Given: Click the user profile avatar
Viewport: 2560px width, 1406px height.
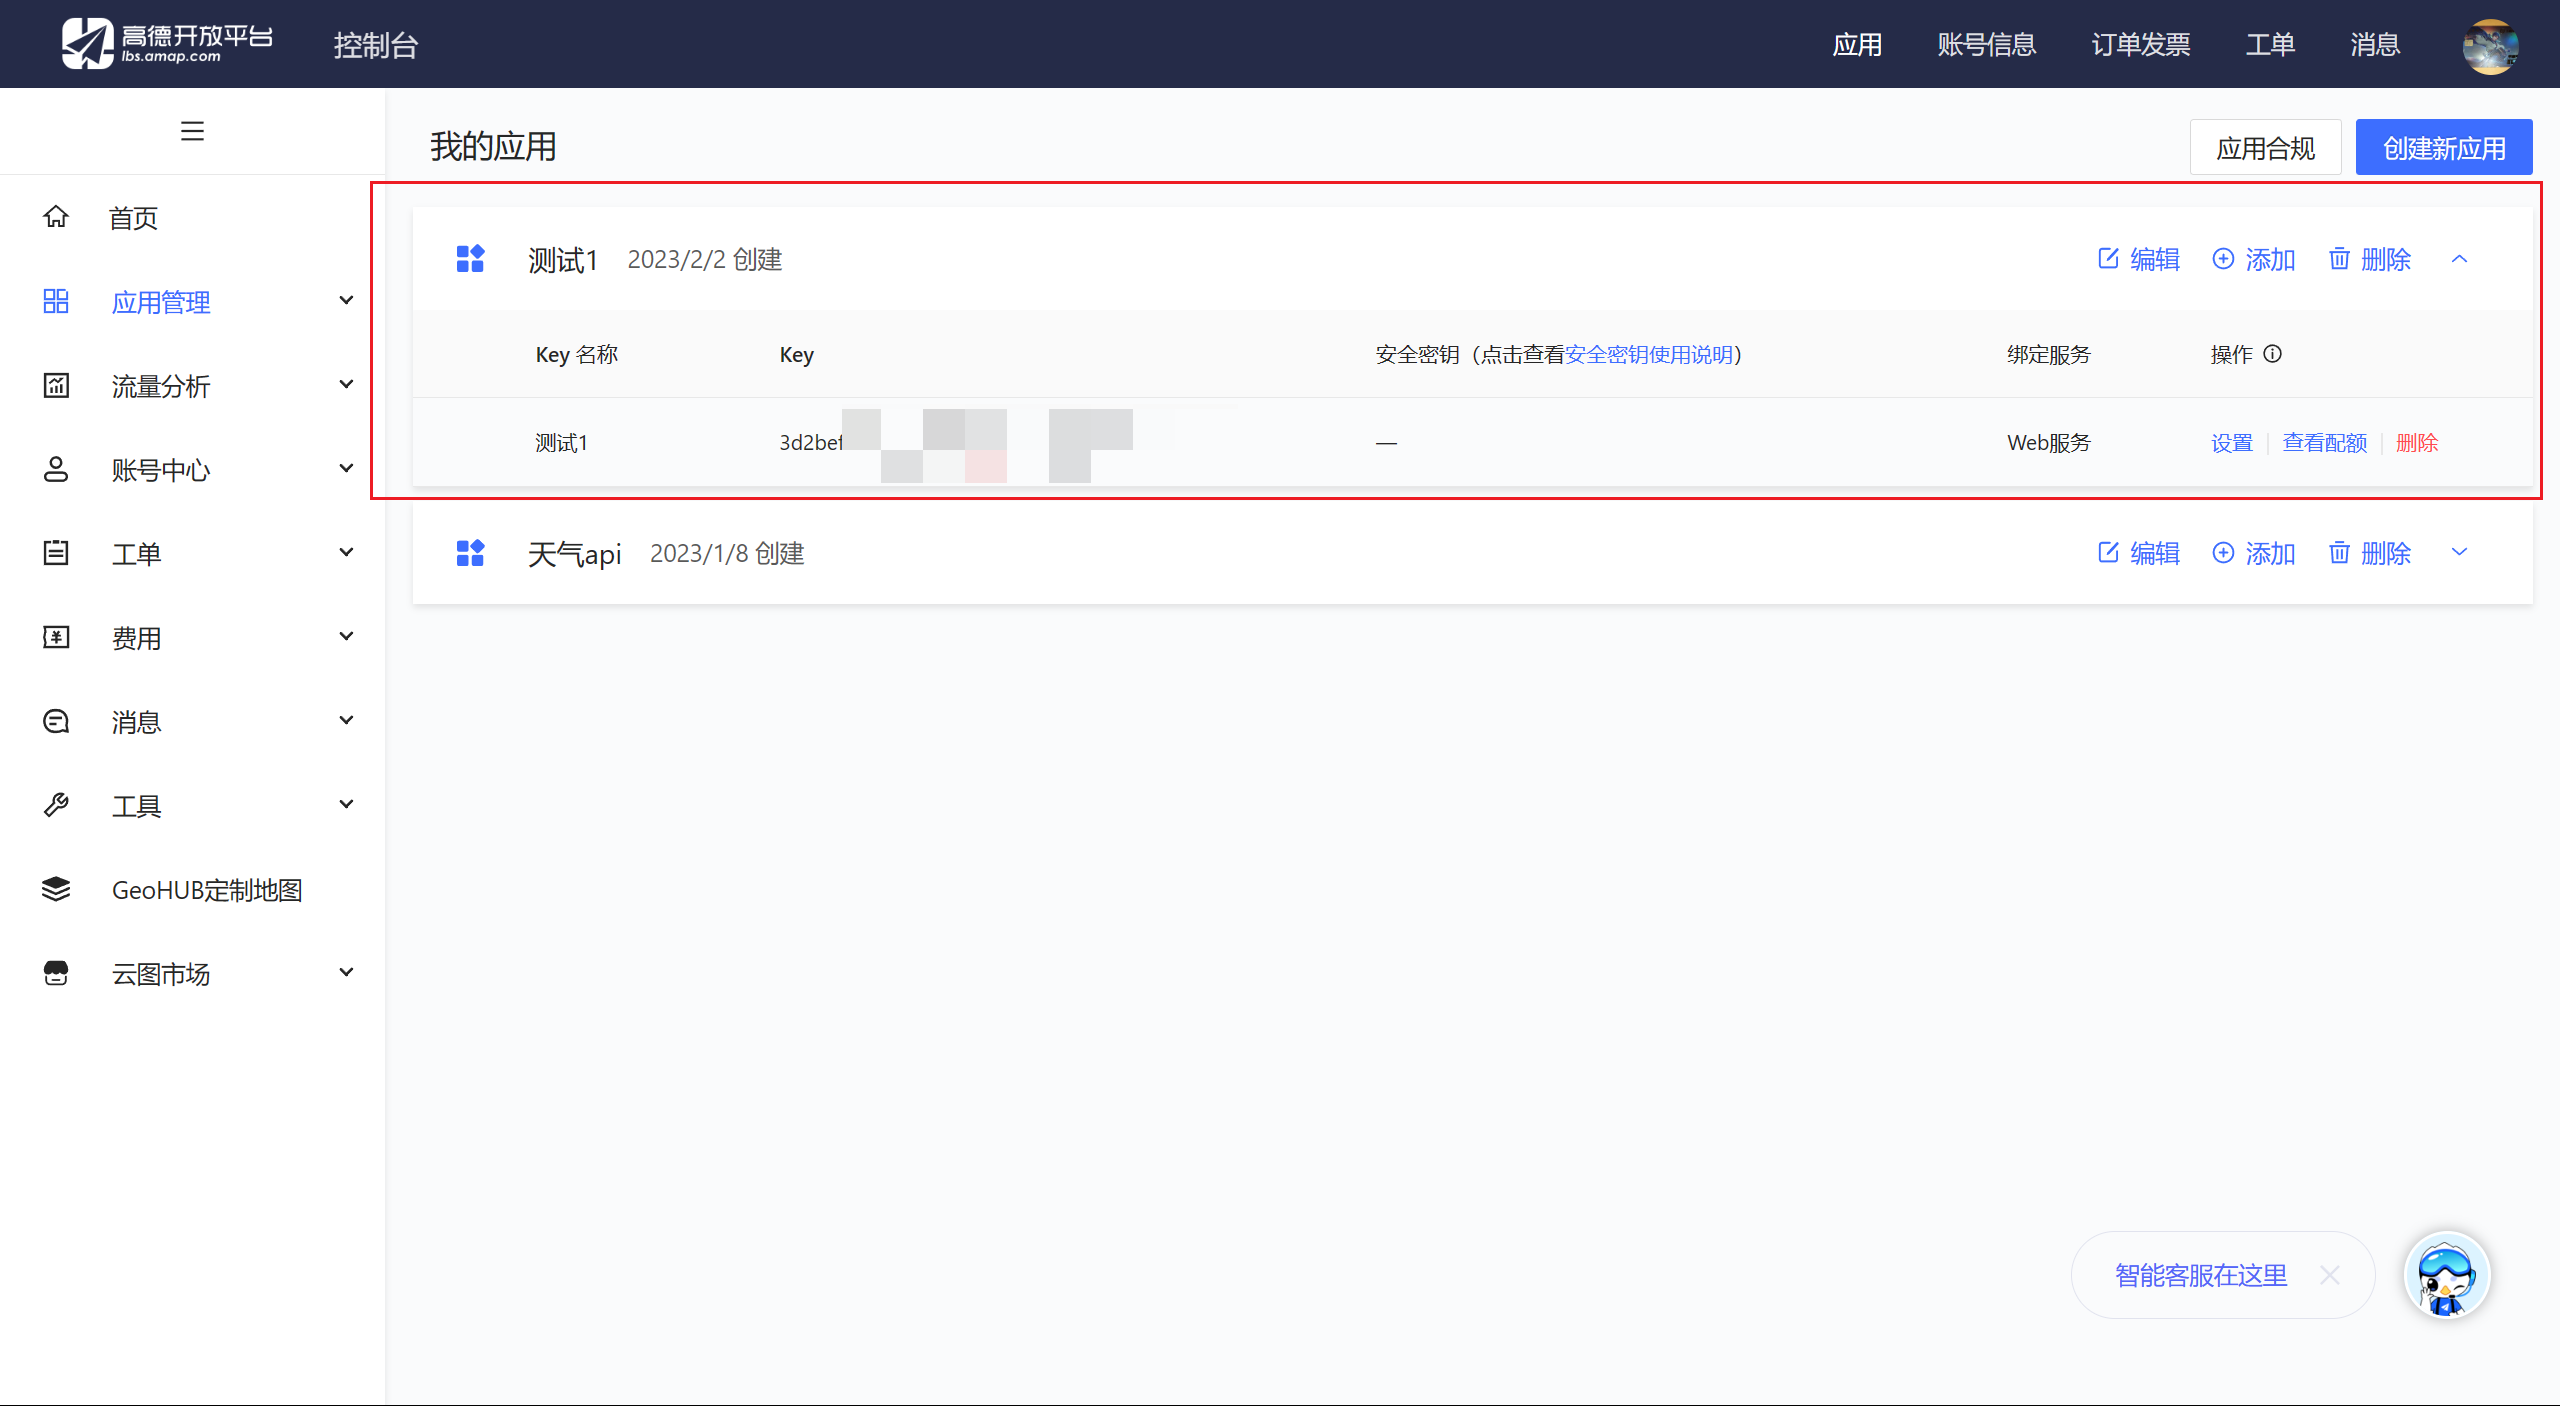Looking at the screenshot, I should click(2490, 45).
